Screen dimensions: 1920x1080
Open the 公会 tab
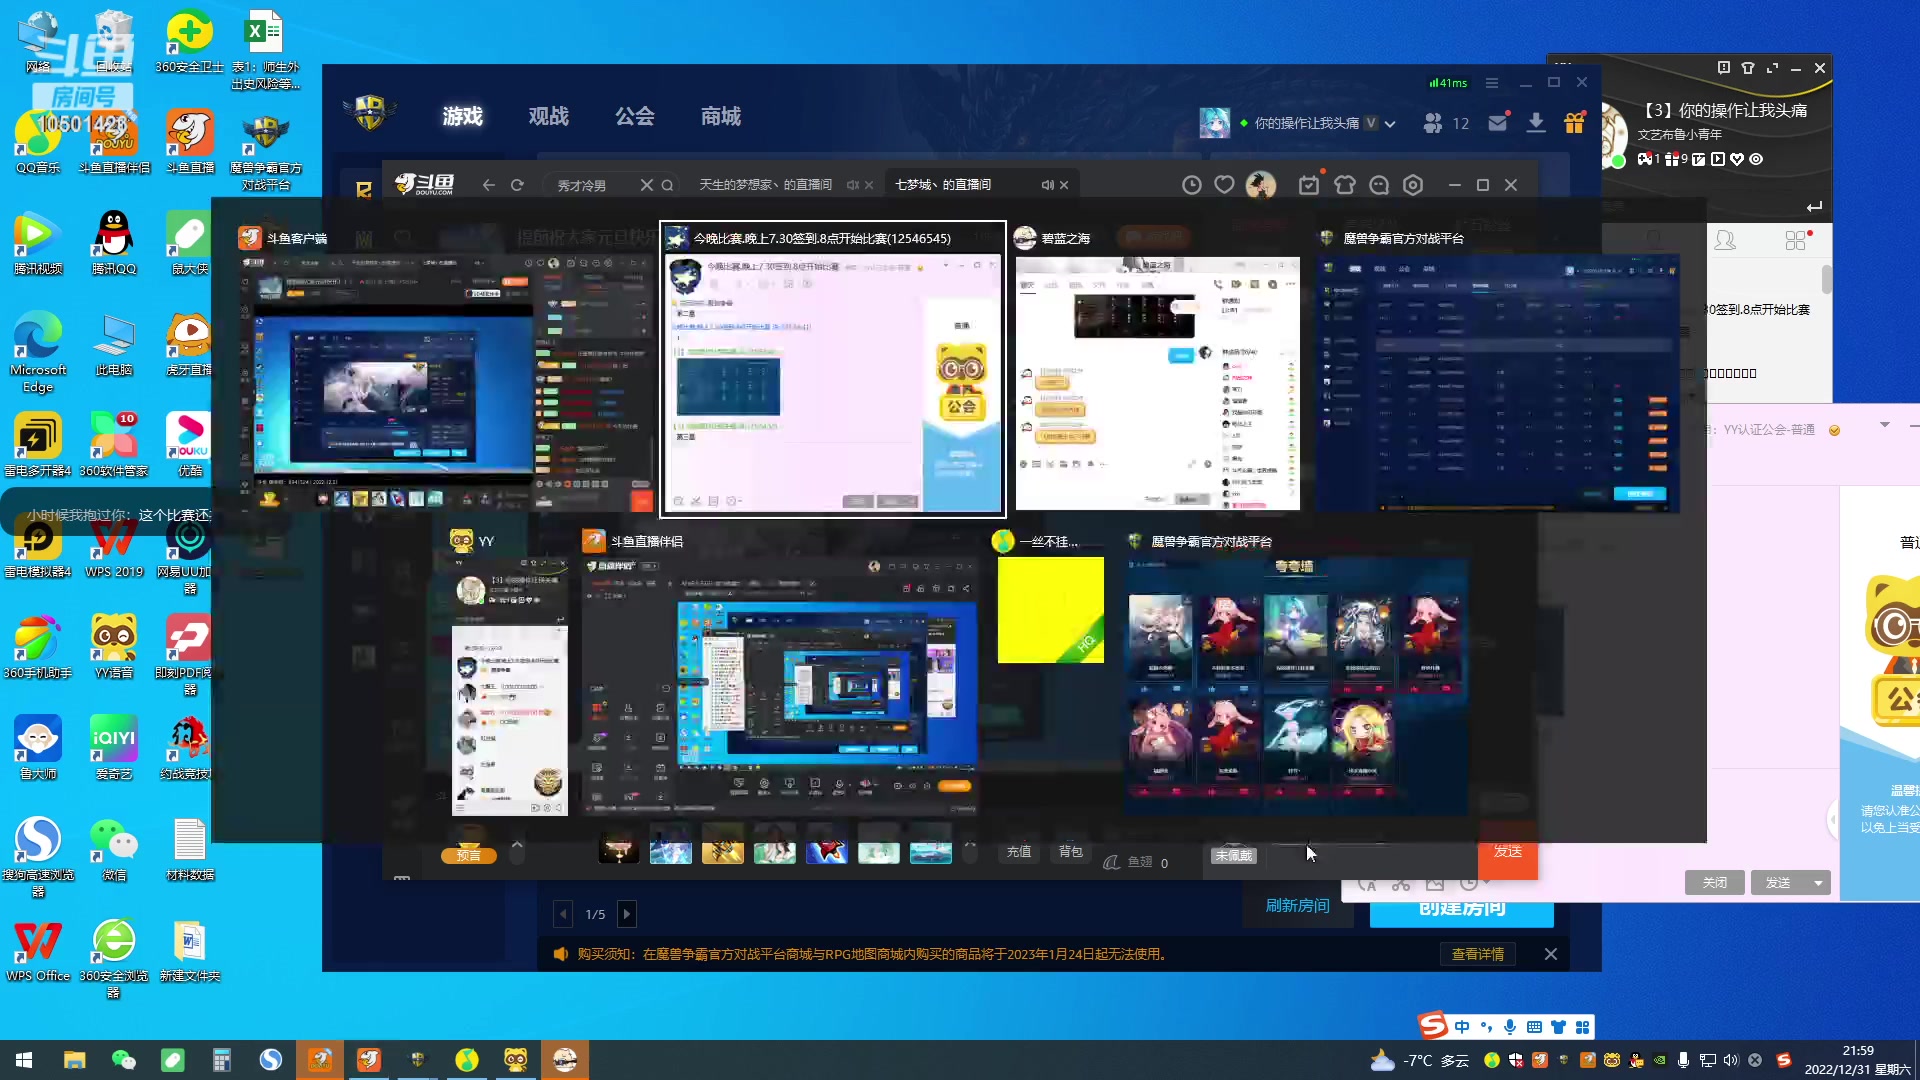[x=634, y=116]
